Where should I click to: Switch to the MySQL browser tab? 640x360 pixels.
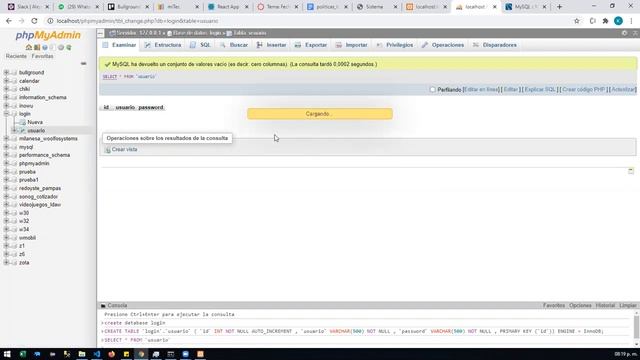(x=526, y=7)
